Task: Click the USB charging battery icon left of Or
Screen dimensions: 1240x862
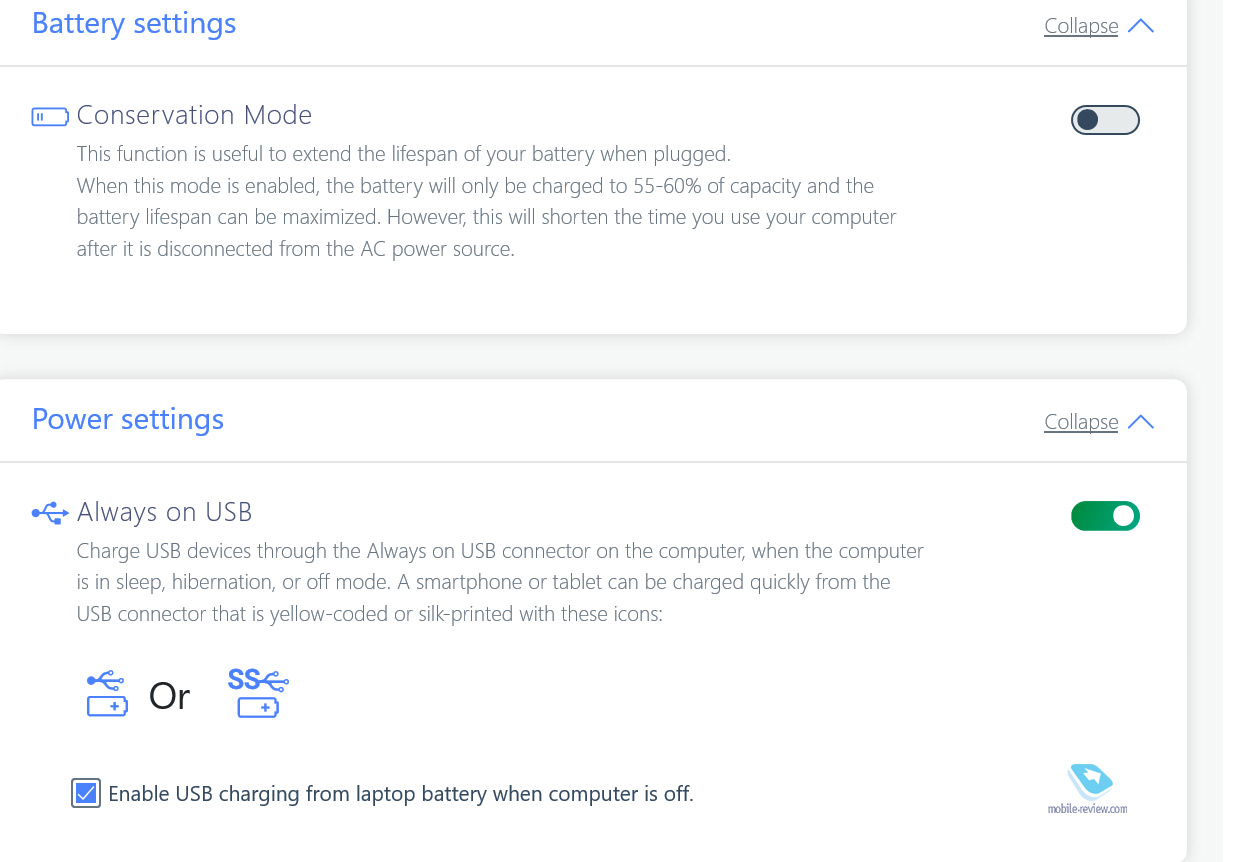Action: coord(107,694)
